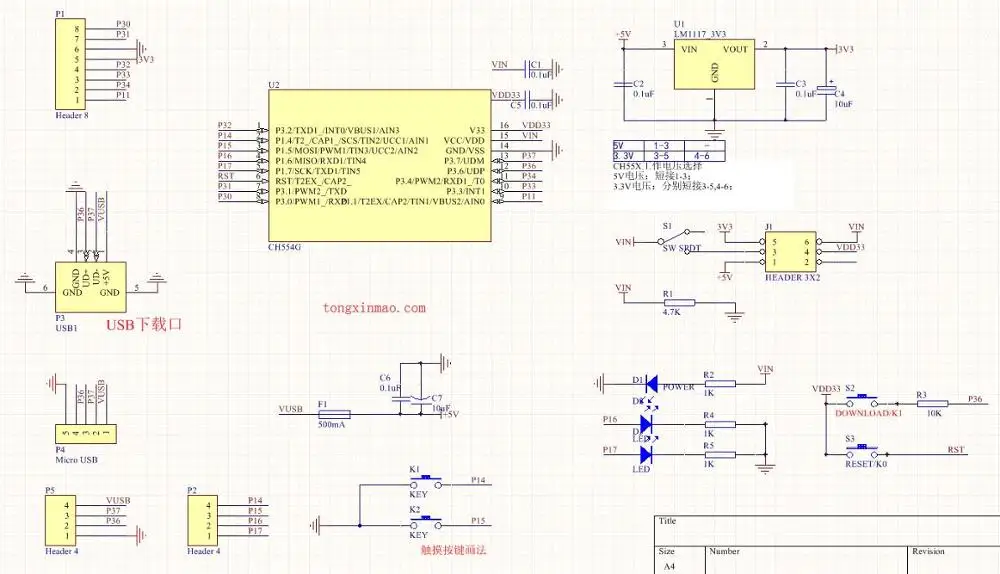The width and height of the screenshot is (1000, 574).
Task: Select the LED symbol on net P17
Action: pyautogui.click(x=645, y=454)
